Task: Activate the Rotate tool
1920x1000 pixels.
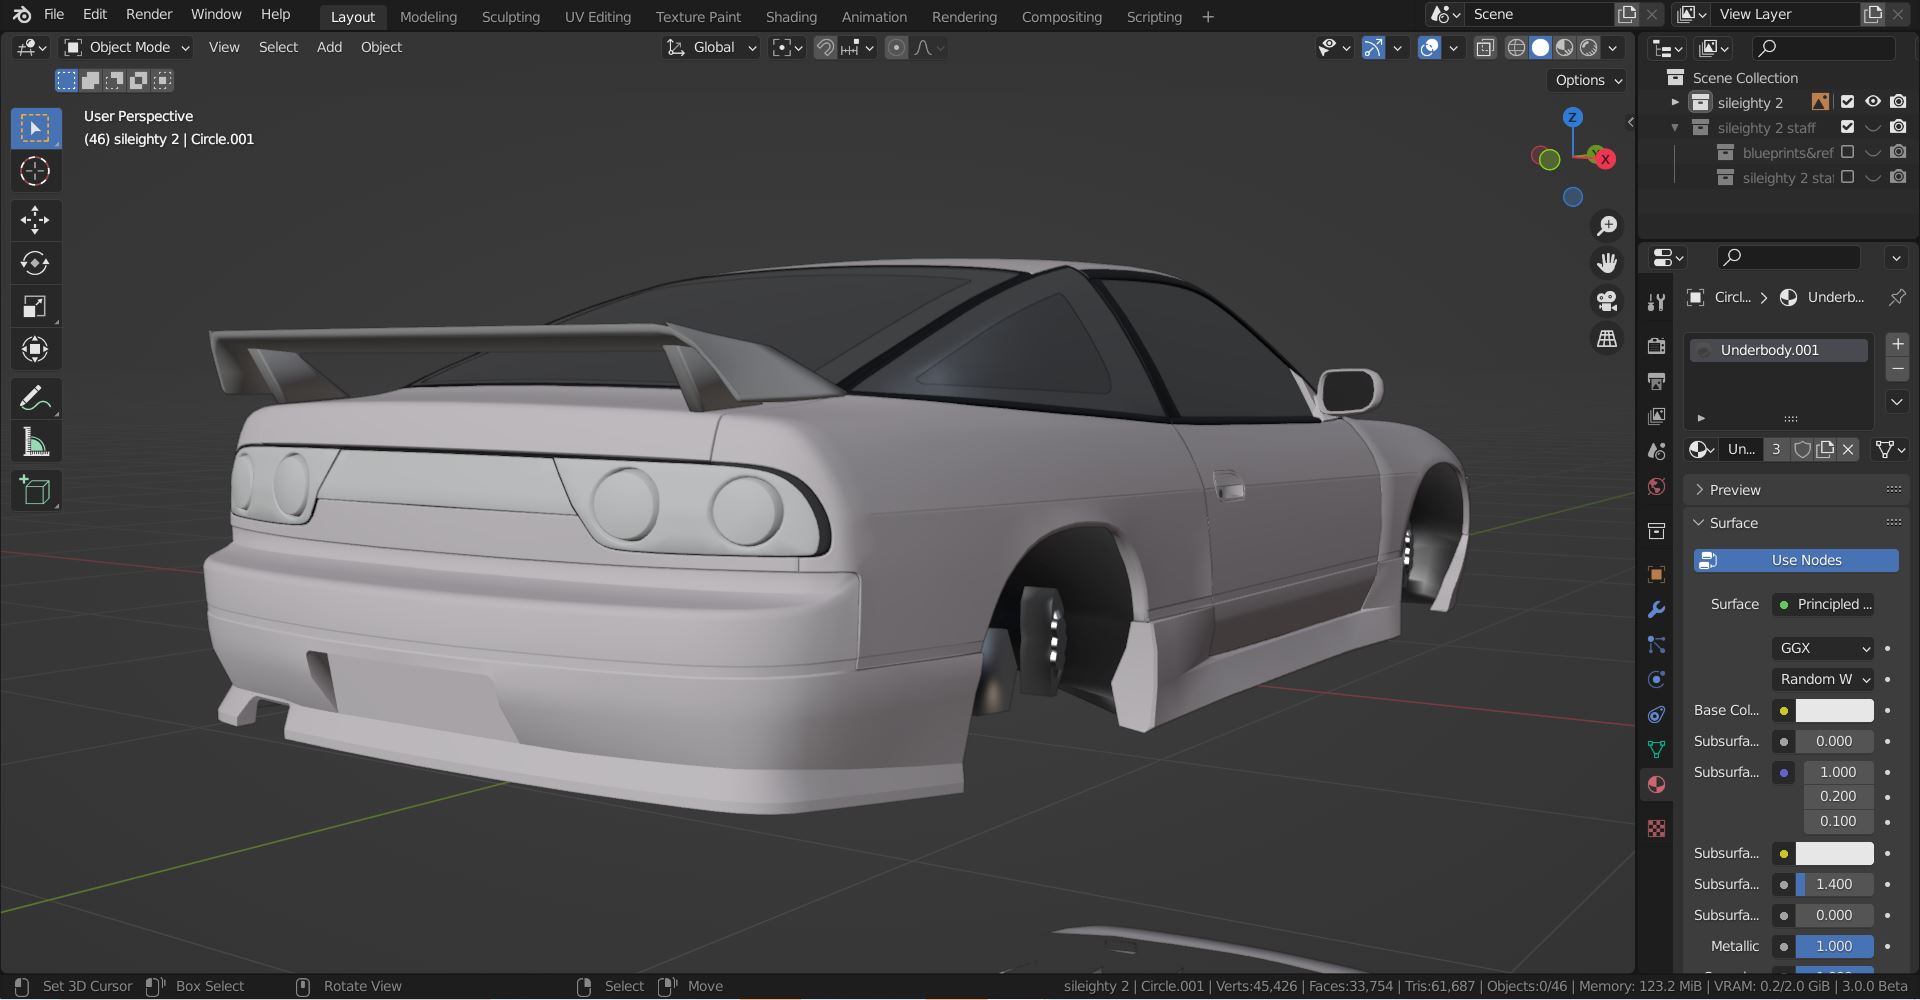Action: point(35,263)
